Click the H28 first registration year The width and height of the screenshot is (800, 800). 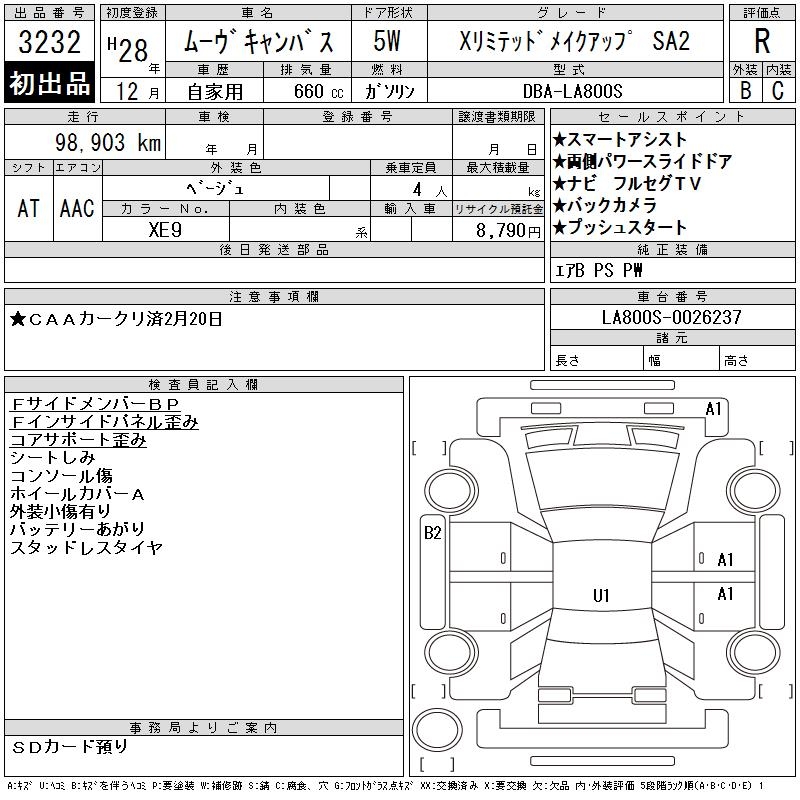pos(129,49)
